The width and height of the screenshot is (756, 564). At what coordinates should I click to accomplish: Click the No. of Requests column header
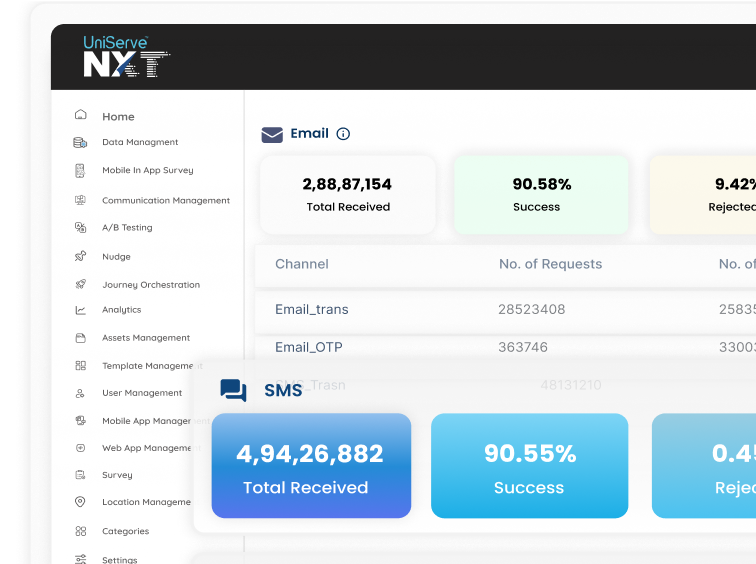click(x=551, y=264)
